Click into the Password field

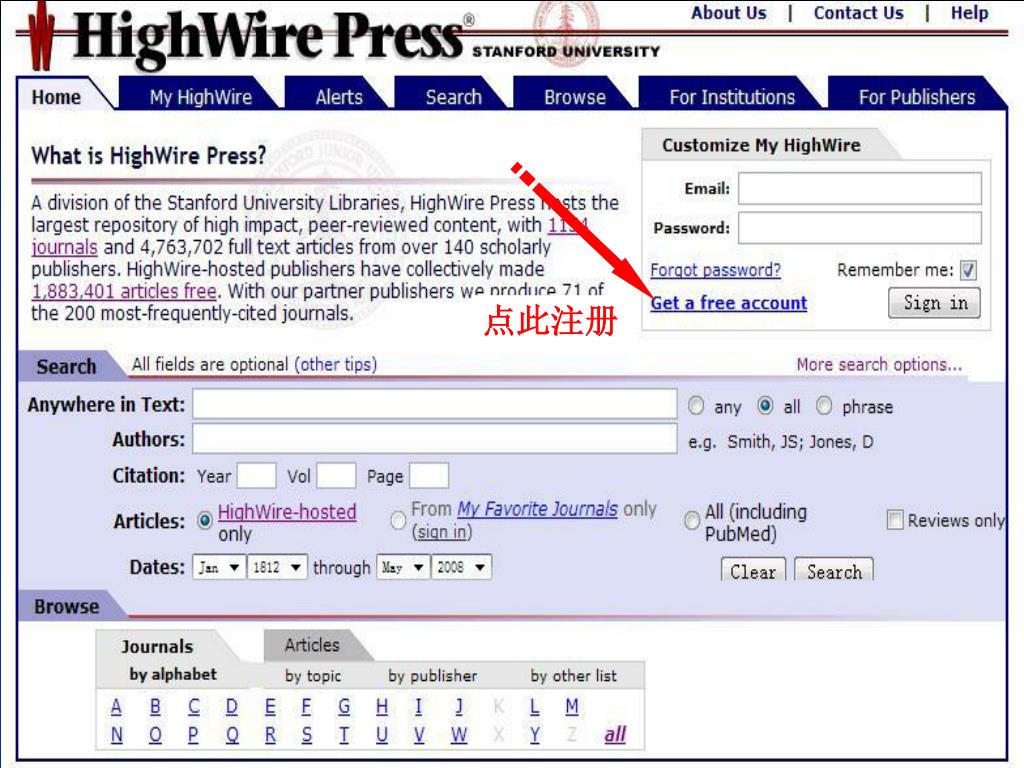tap(859, 228)
